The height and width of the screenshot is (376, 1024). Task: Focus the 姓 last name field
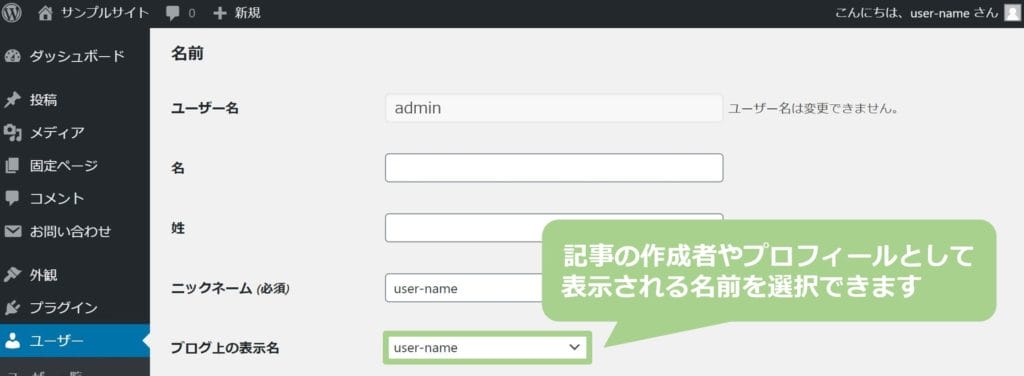554,228
